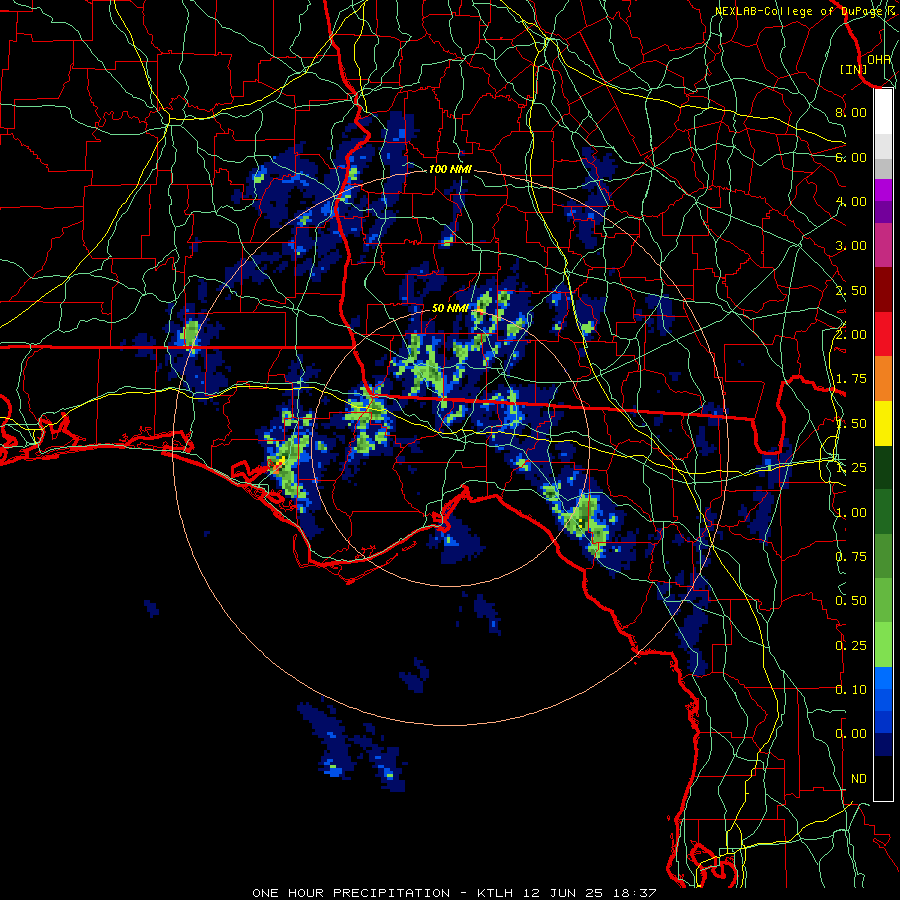Click the 0.10 legend value
The width and height of the screenshot is (900, 900).
(851, 690)
